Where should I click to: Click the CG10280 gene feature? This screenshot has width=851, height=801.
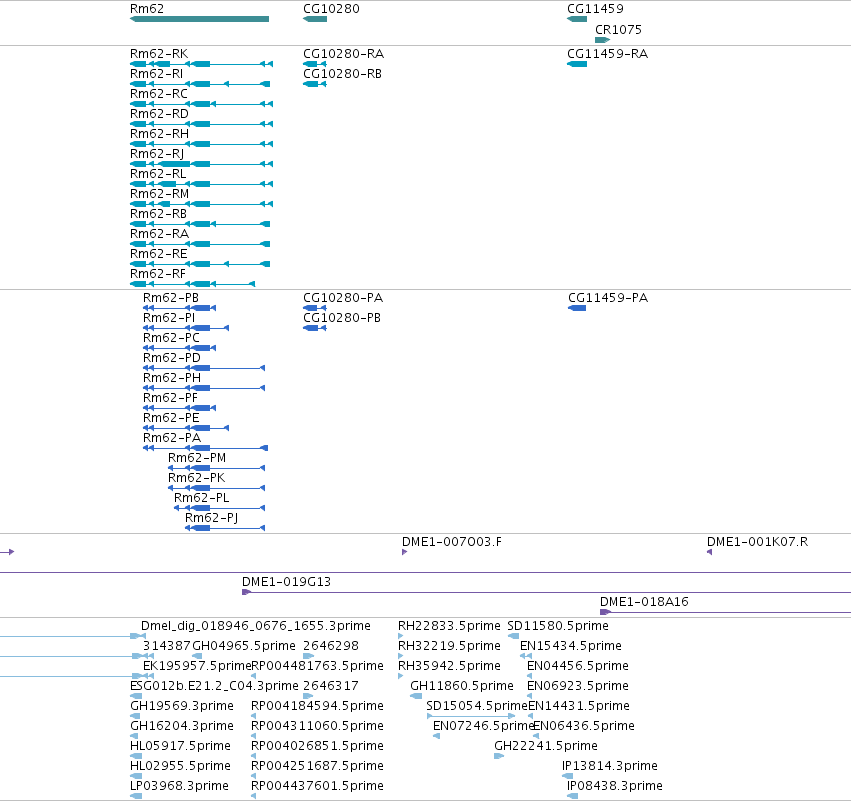point(315,19)
